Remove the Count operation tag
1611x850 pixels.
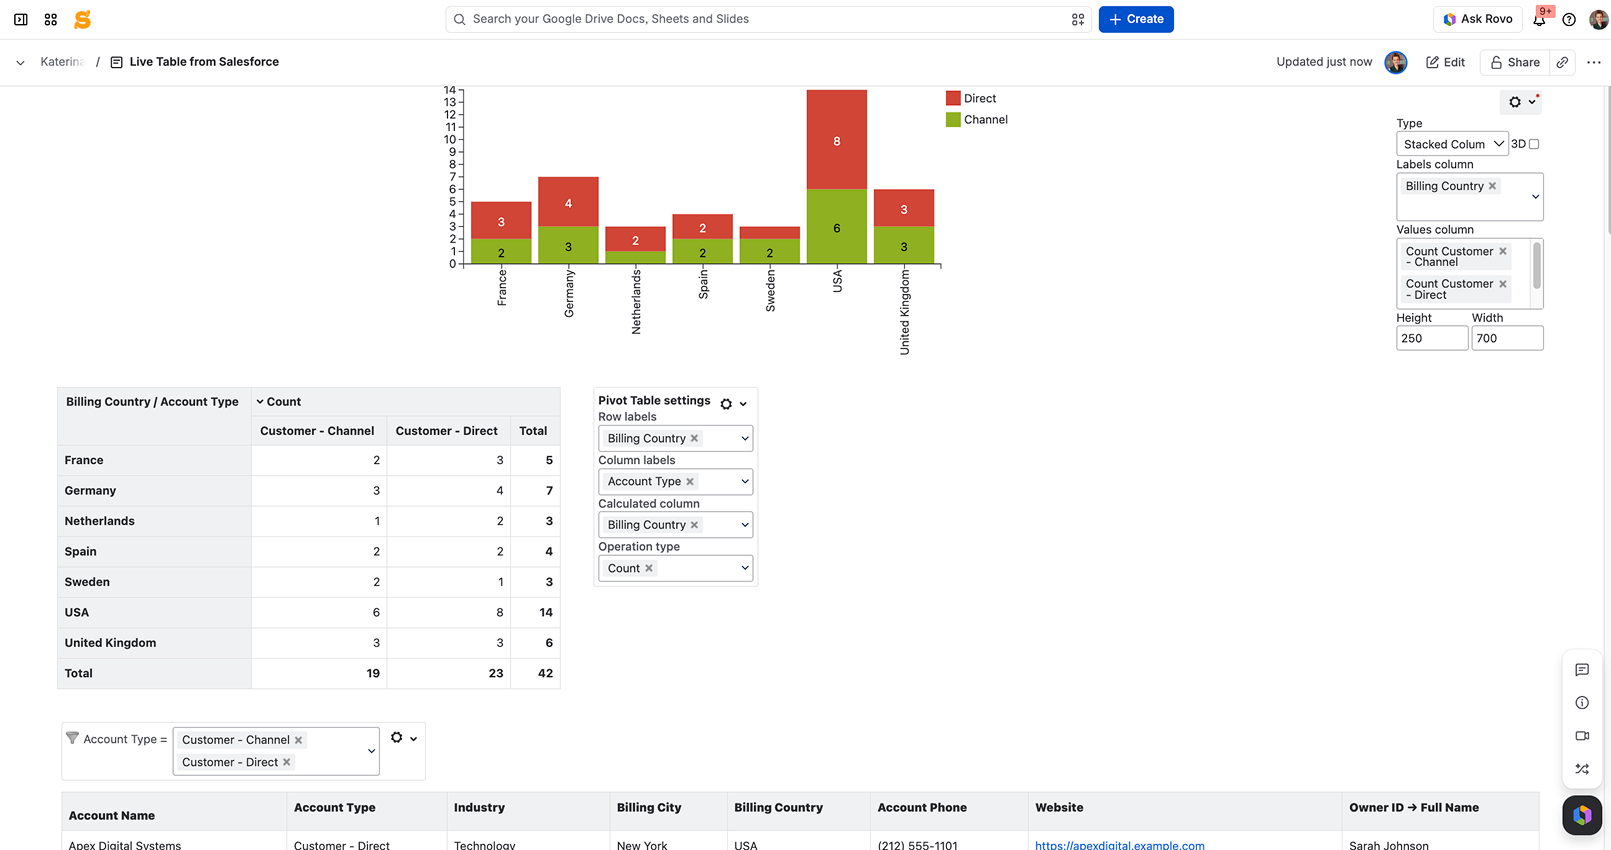[x=649, y=568]
